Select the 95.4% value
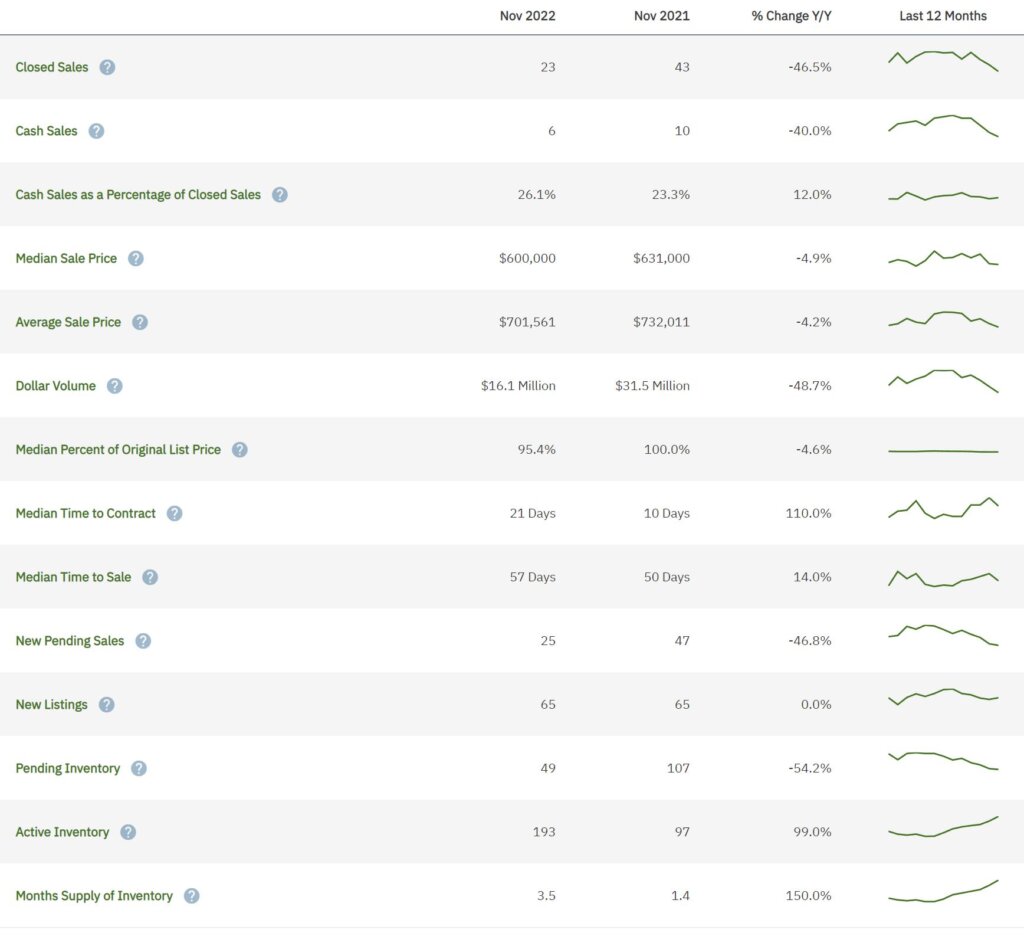Viewport: 1024px width, 936px height. click(536, 450)
